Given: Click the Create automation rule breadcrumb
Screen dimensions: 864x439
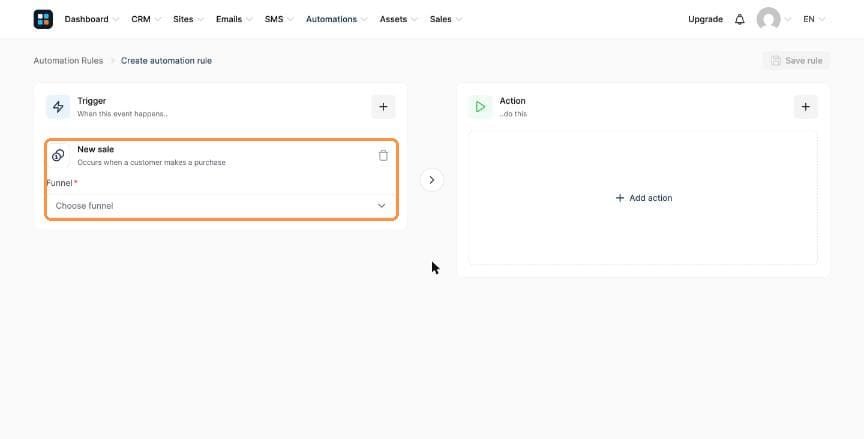Looking at the screenshot, I should click(166, 61).
